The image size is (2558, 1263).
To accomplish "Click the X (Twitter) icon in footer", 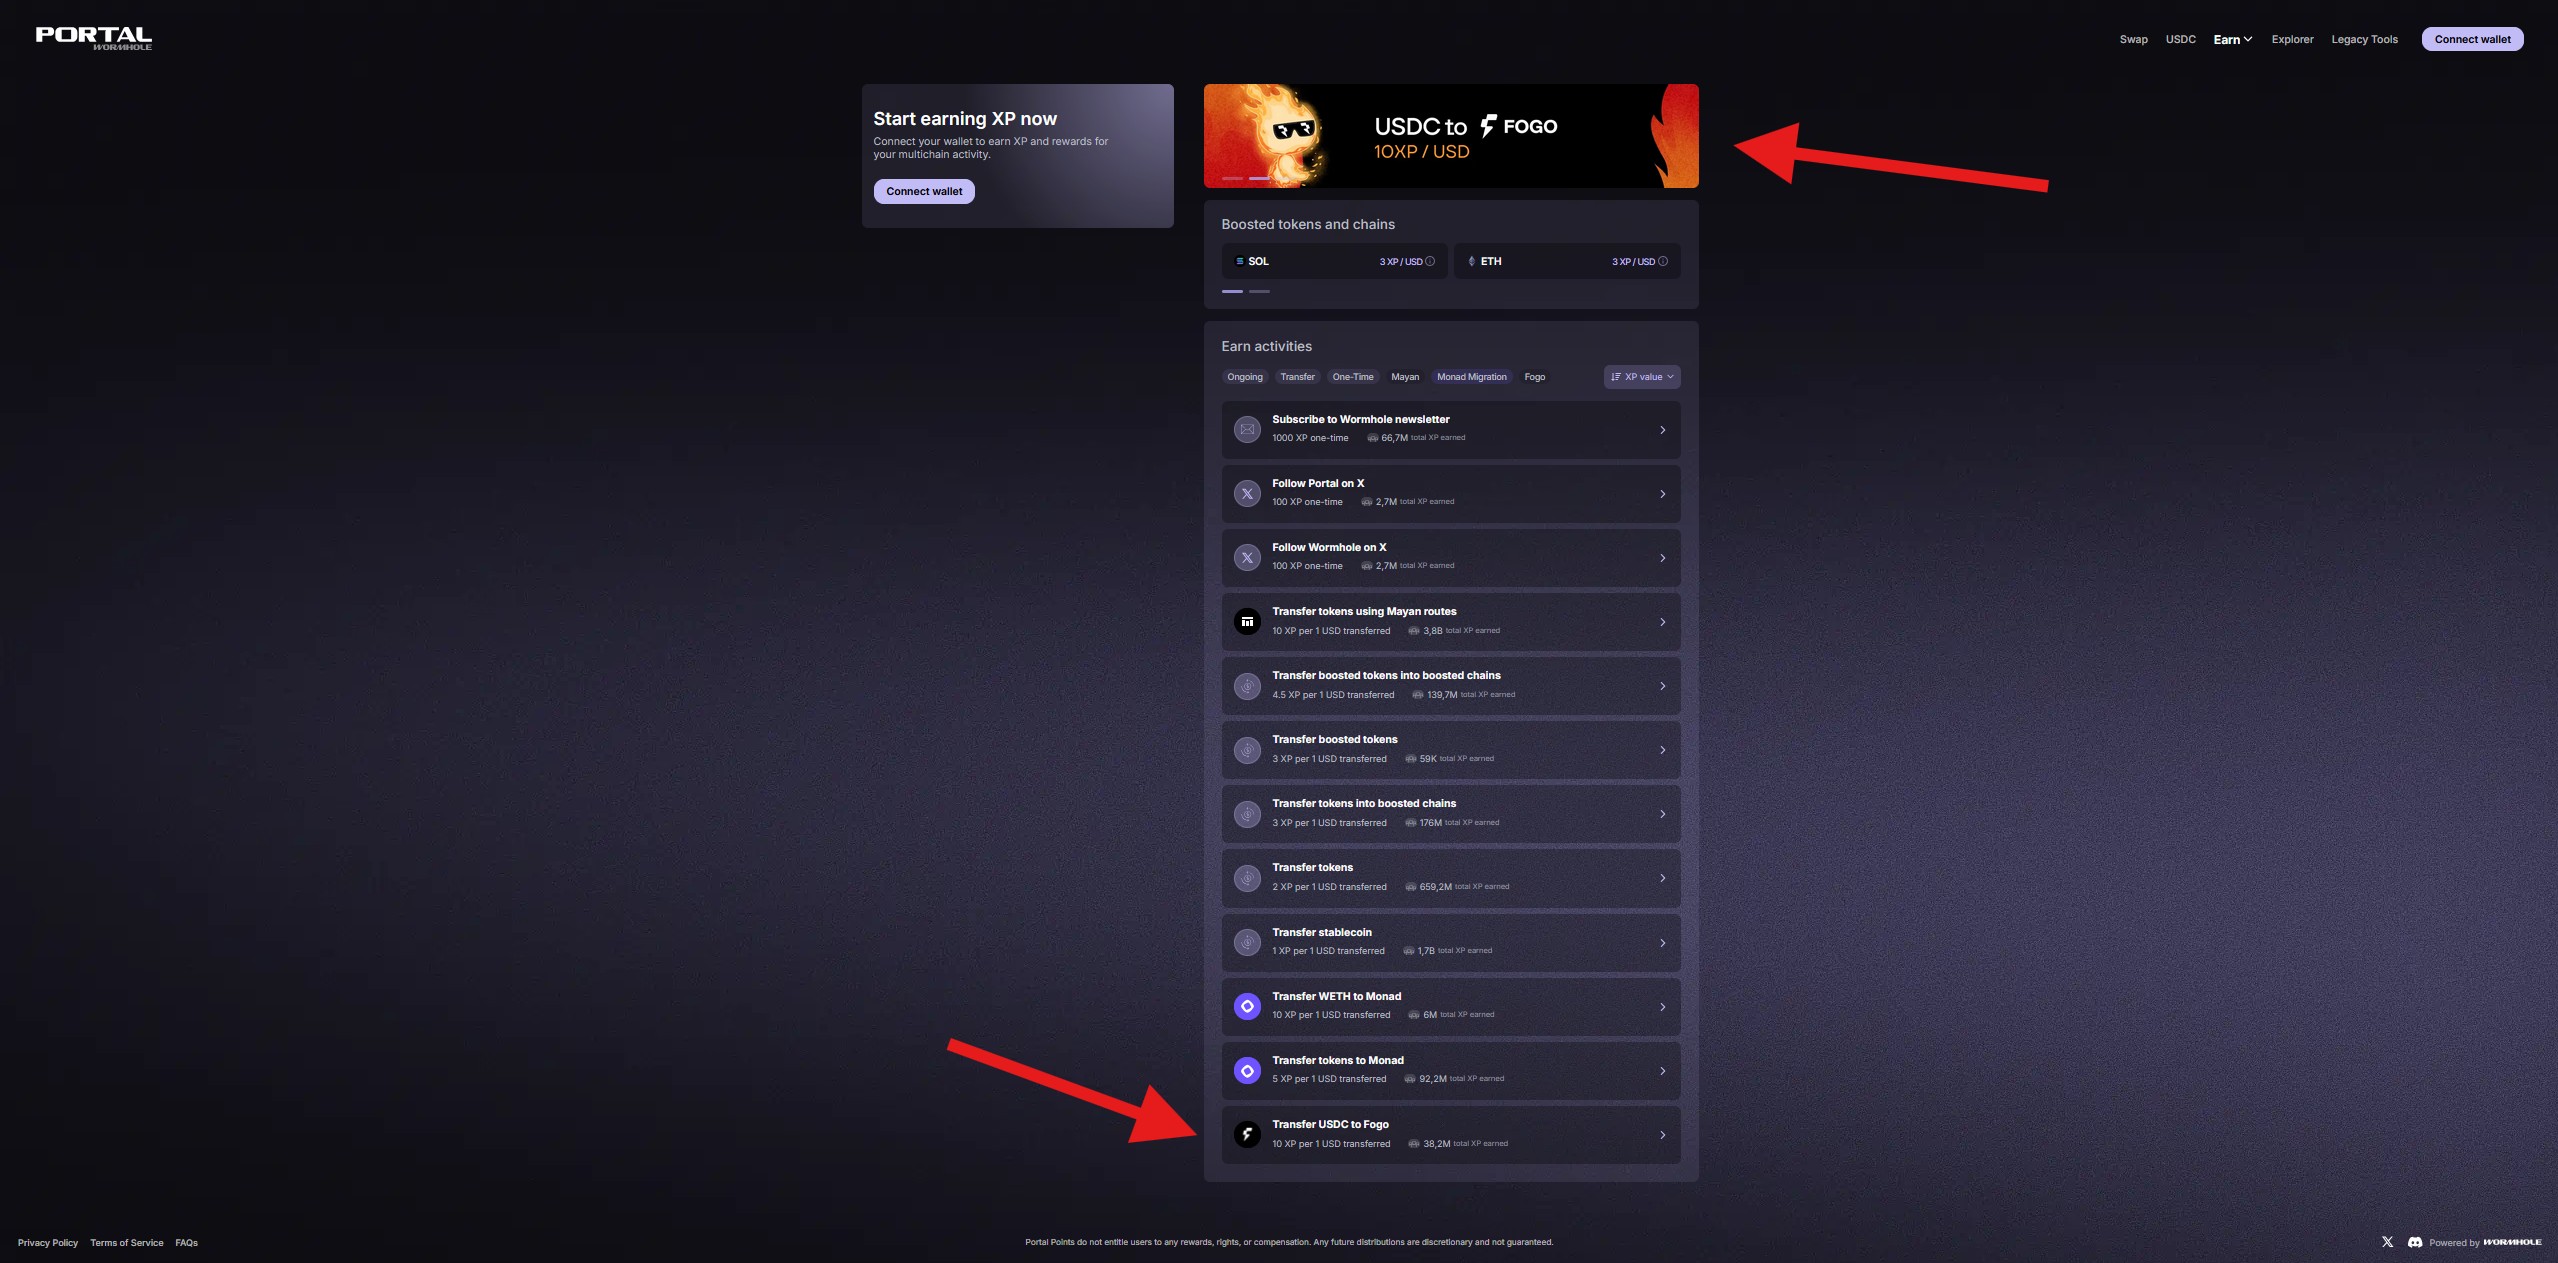I will (2387, 1242).
